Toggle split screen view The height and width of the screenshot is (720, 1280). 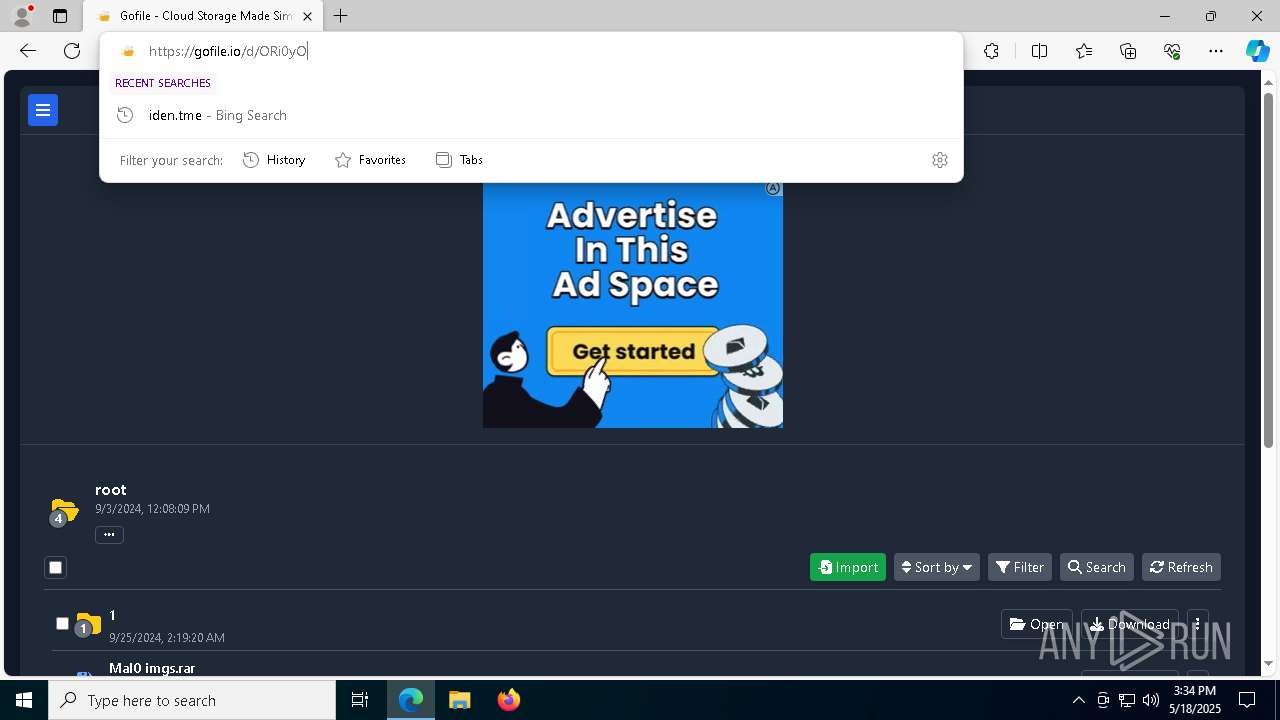click(1039, 51)
